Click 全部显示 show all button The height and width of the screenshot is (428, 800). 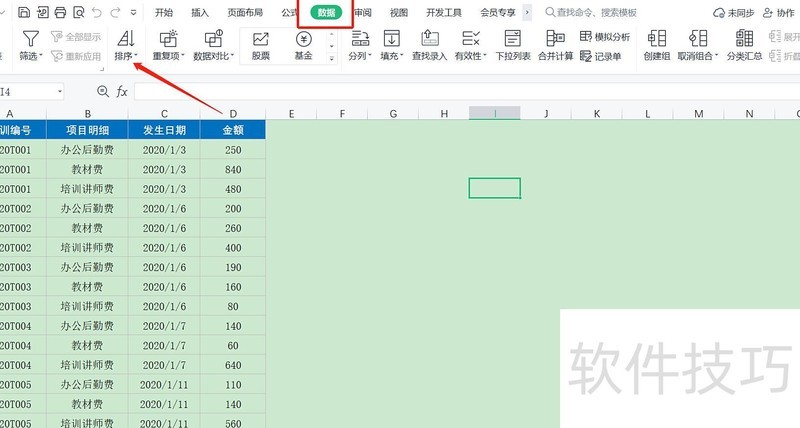point(76,37)
